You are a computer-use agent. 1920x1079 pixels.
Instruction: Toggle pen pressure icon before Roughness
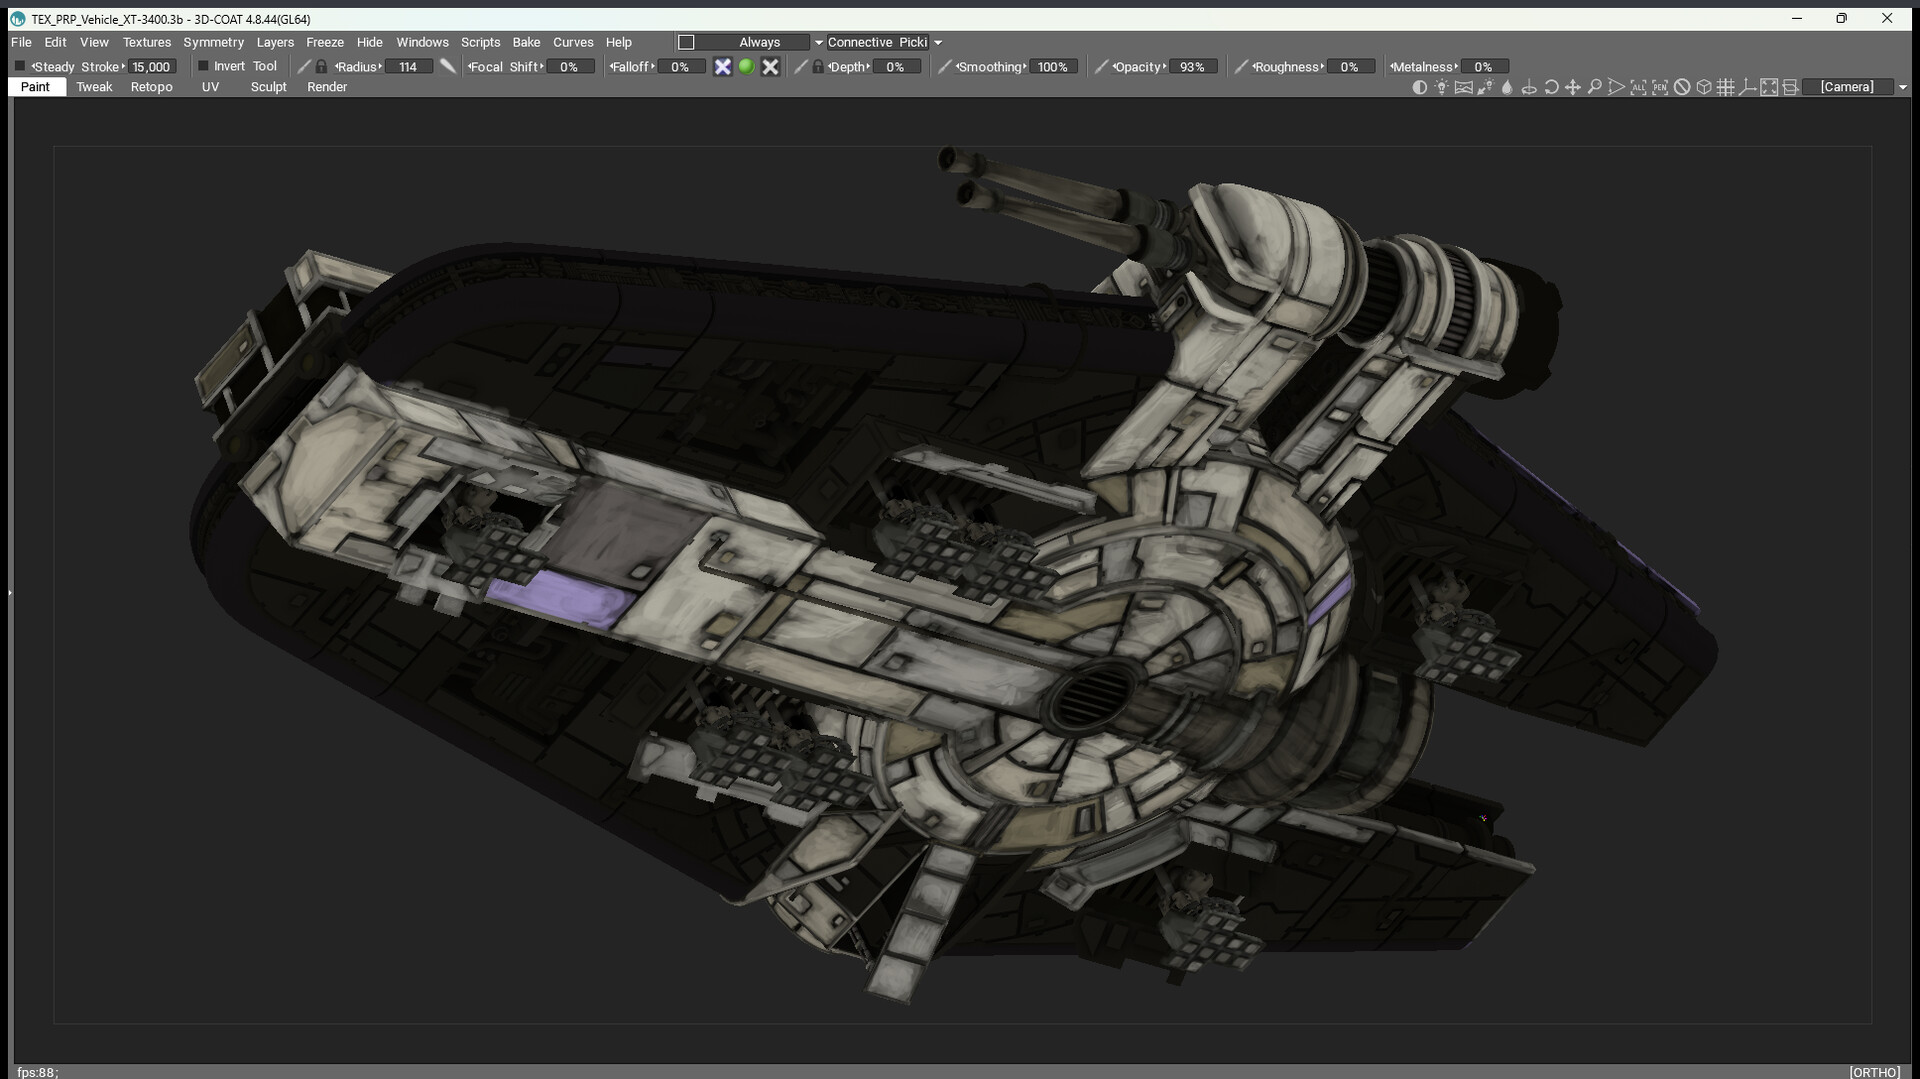pyautogui.click(x=1241, y=67)
